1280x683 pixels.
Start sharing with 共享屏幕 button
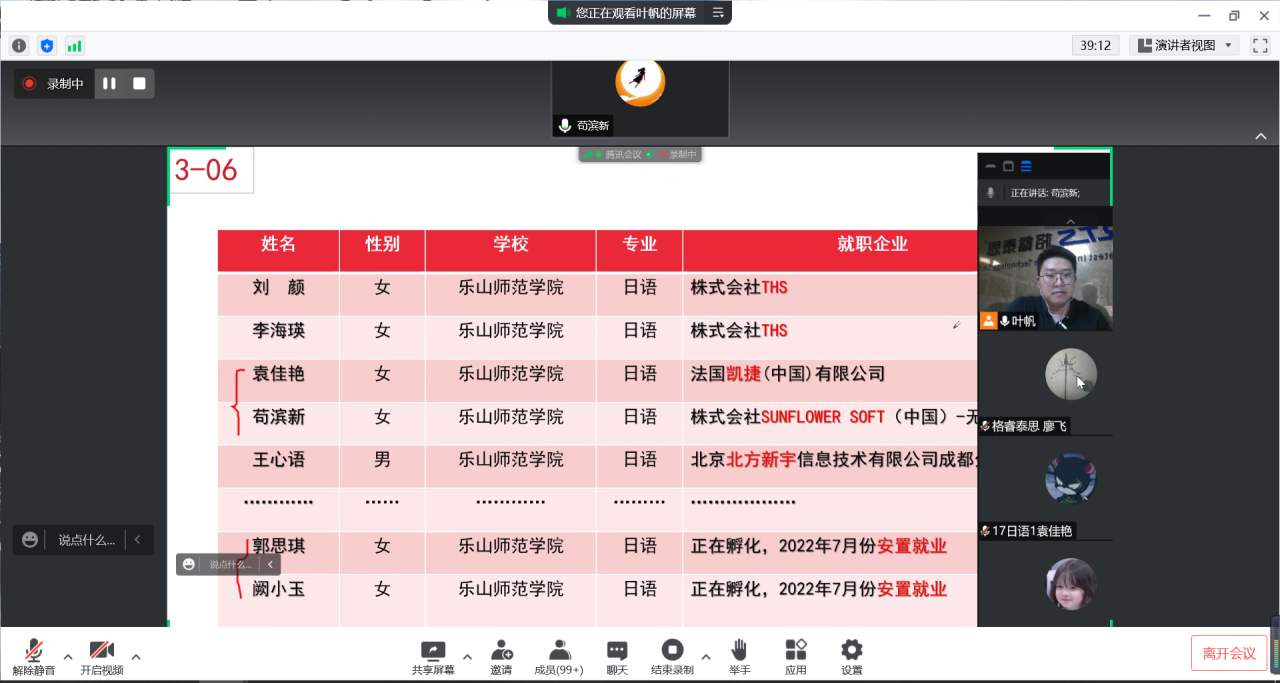click(x=433, y=657)
